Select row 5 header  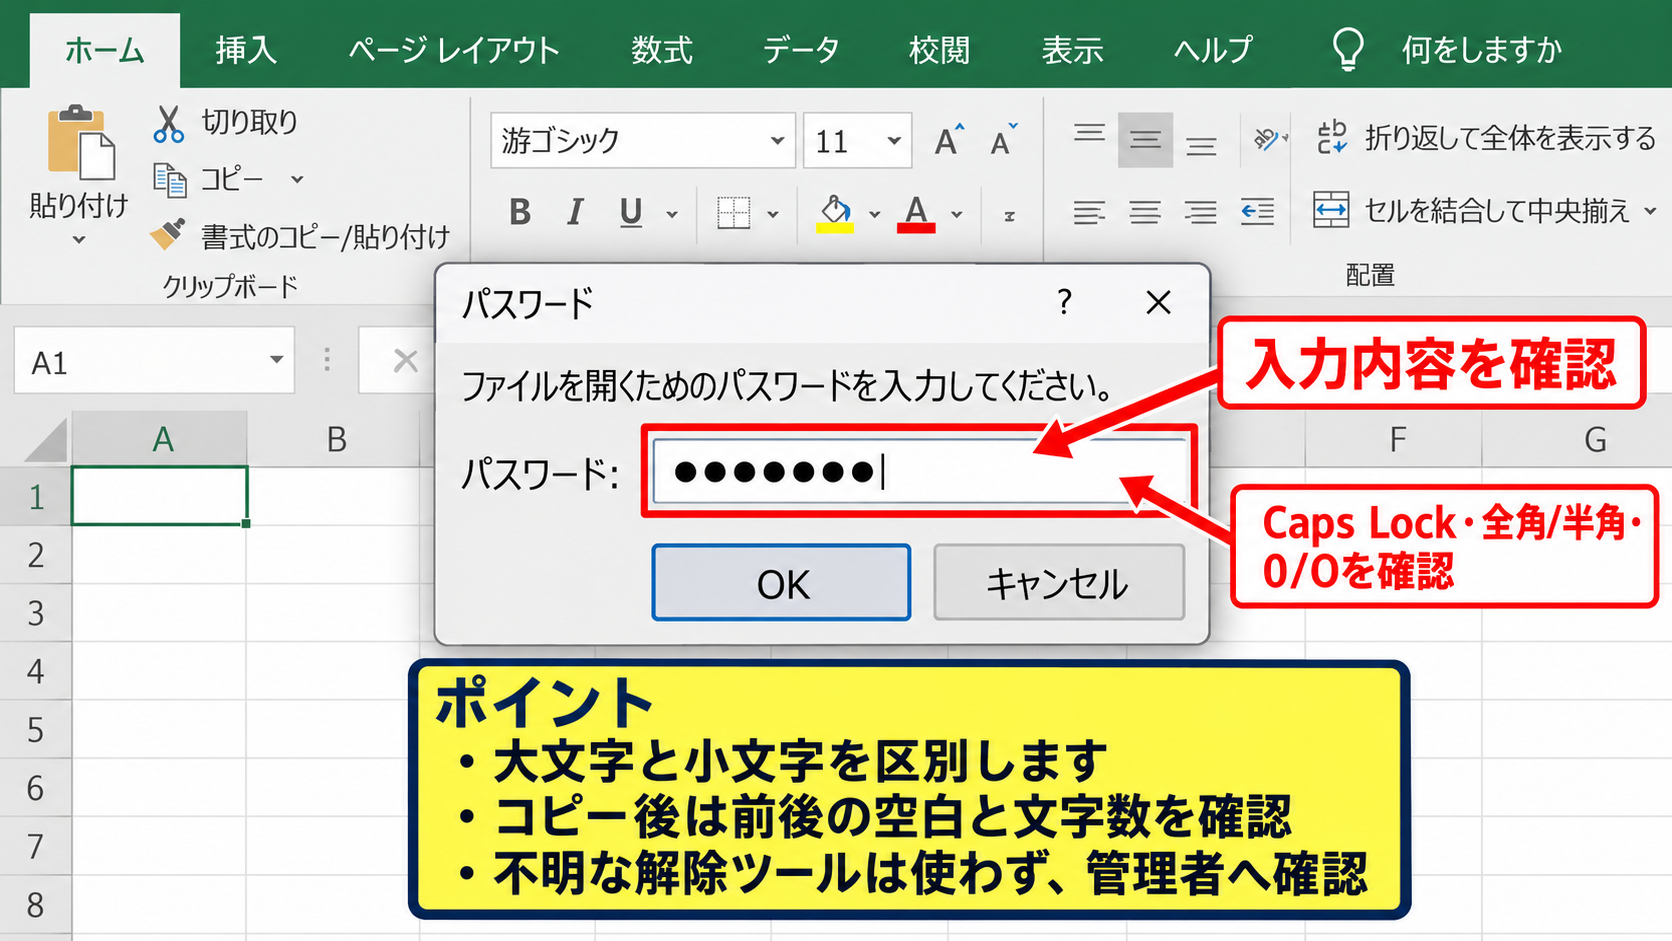click(35, 729)
